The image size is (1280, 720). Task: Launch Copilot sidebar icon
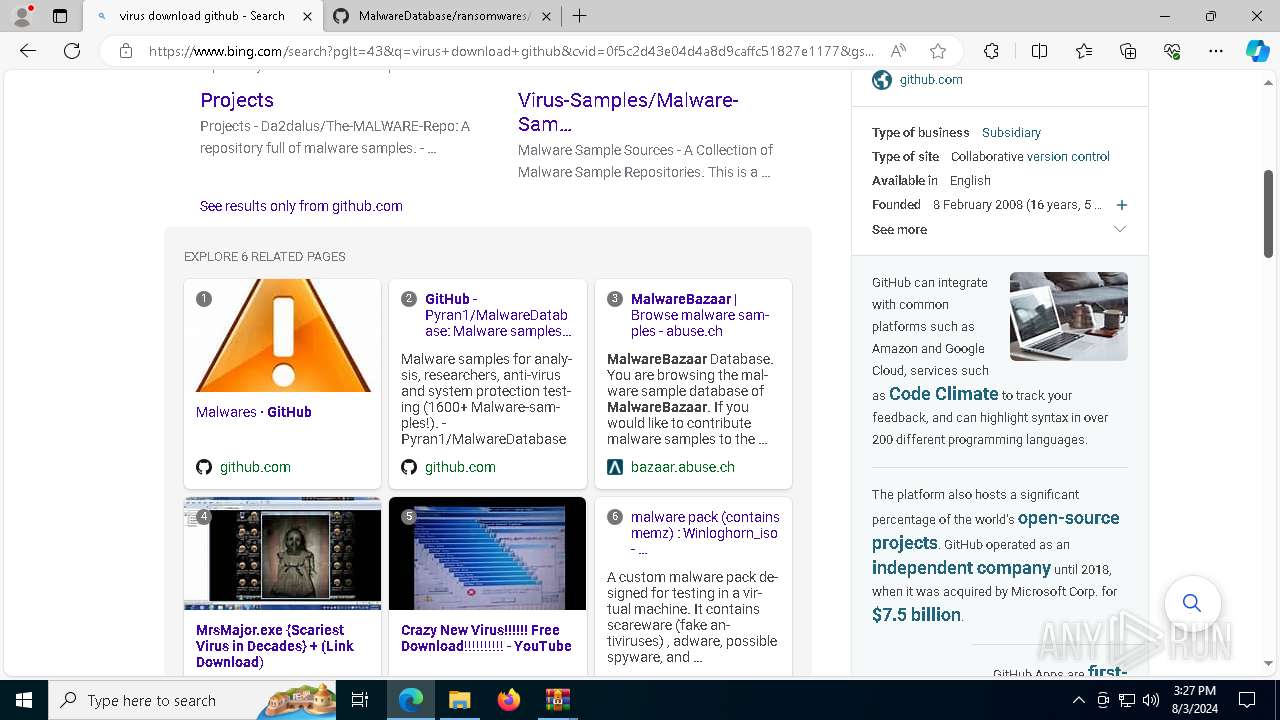[x=1257, y=51]
